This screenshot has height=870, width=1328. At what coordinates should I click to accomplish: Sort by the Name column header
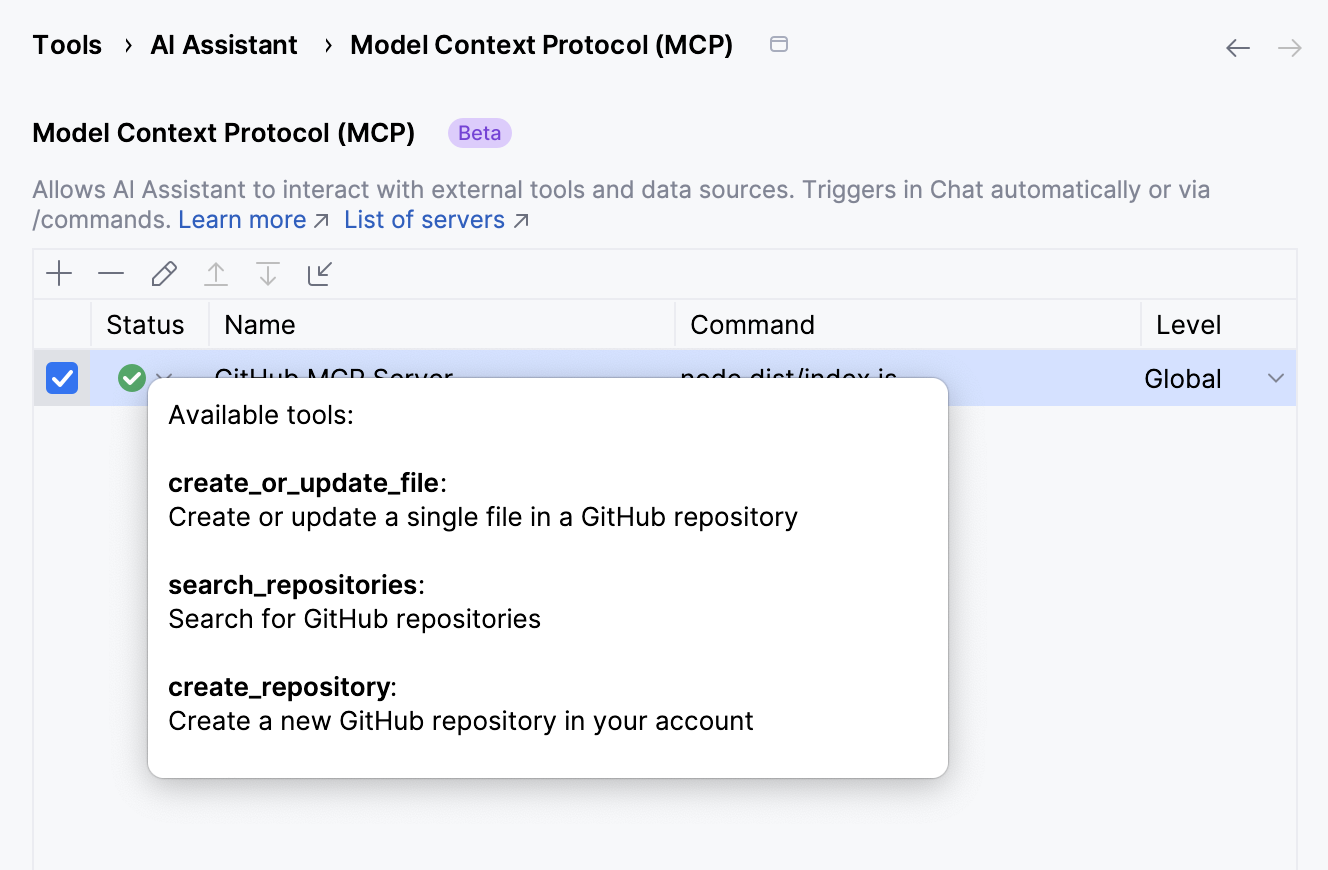[260, 325]
